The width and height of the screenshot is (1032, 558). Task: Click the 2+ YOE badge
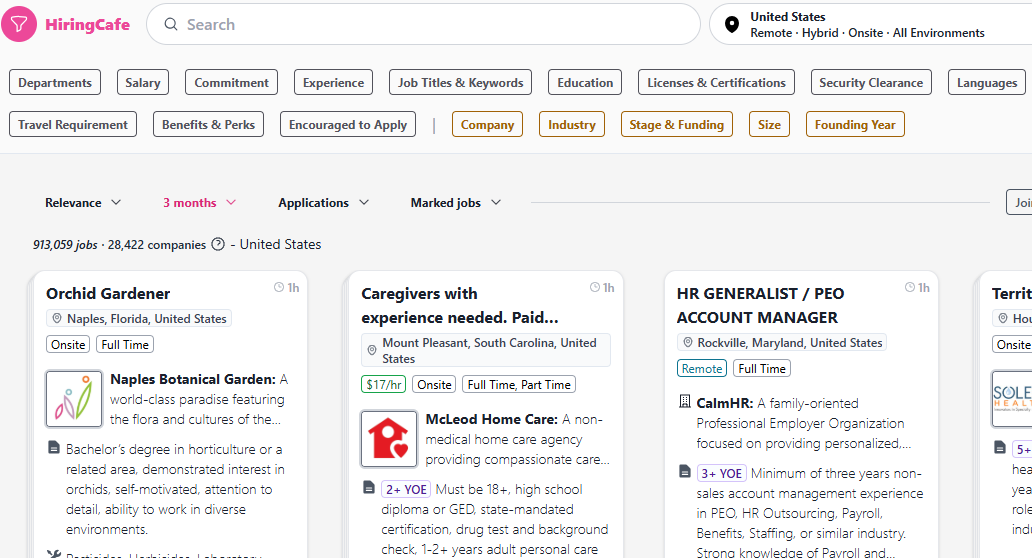[x=406, y=490]
